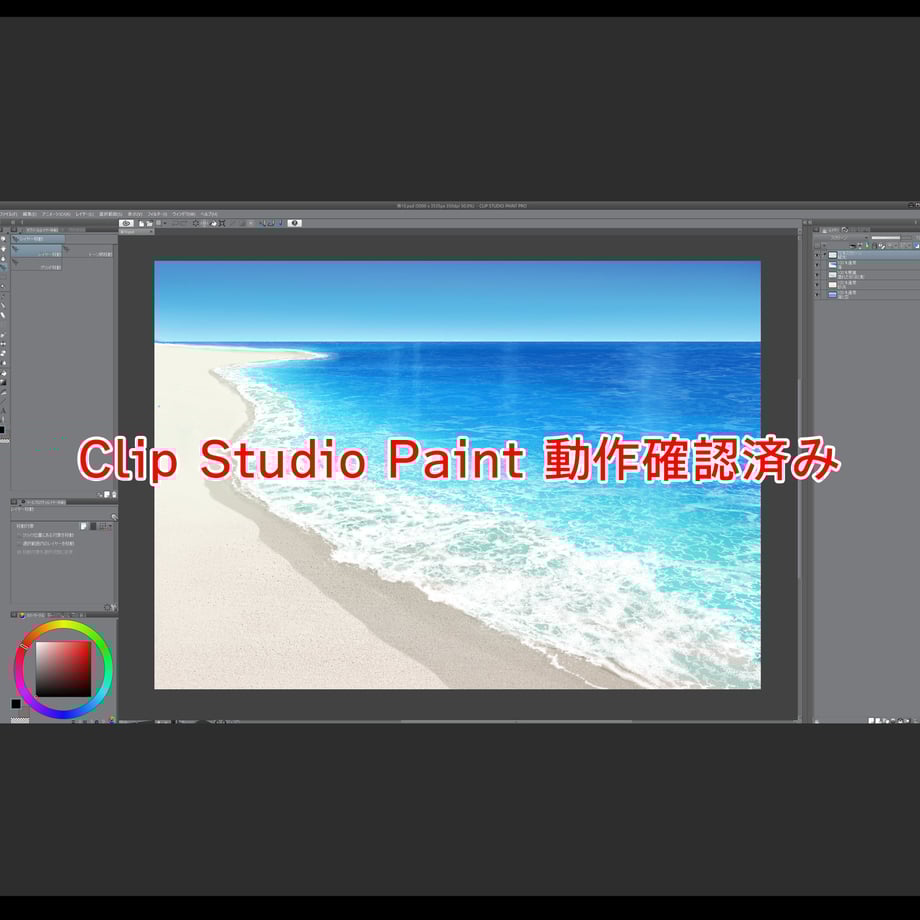This screenshot has height=920, width=920.
Task: Open the 編集 (Edit) menu
Action: [x=29, y=214]
